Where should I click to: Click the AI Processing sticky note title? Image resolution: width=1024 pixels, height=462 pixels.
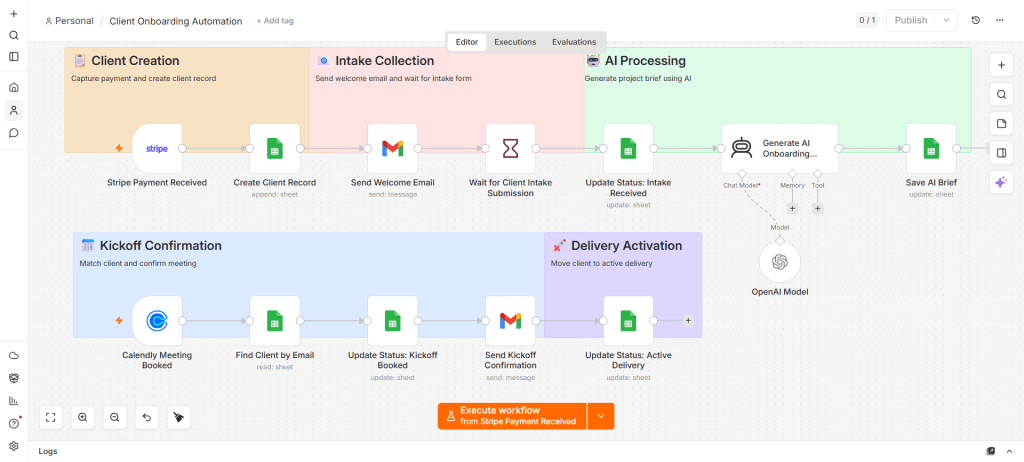645,61
